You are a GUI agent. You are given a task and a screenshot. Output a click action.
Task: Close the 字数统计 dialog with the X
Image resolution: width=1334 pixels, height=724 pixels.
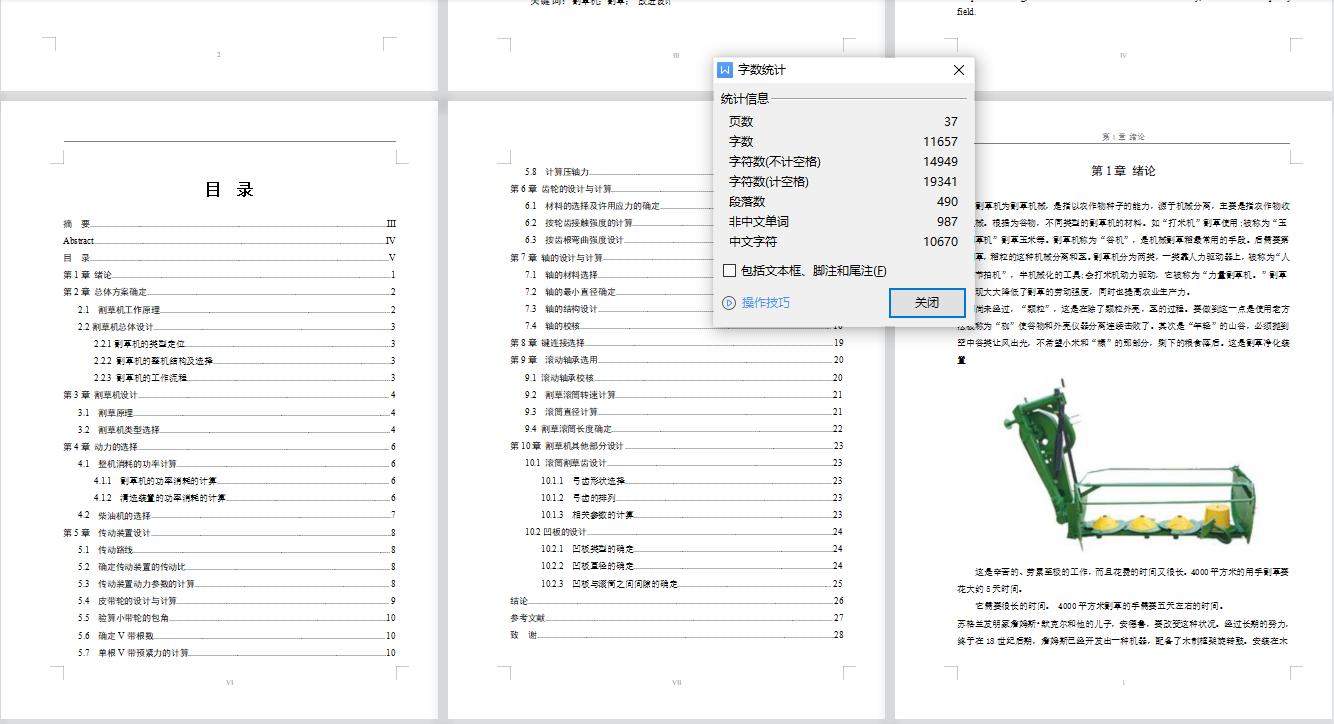(x=958, y=70)
